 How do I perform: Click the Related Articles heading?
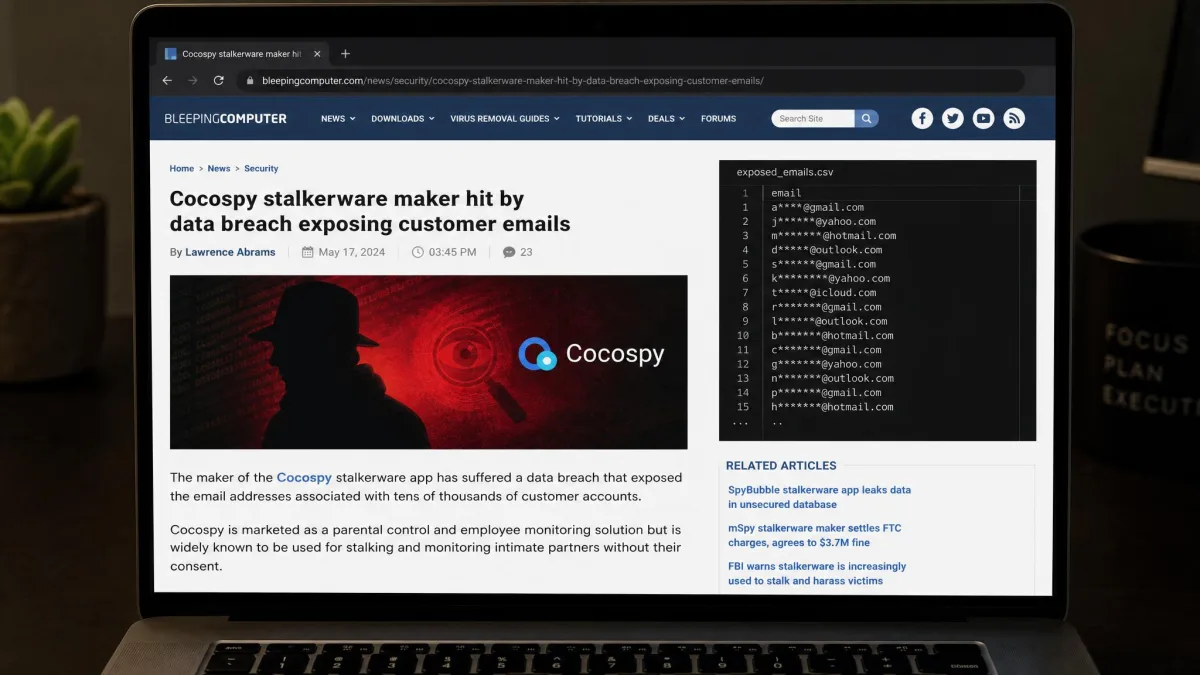pos(781,466)
